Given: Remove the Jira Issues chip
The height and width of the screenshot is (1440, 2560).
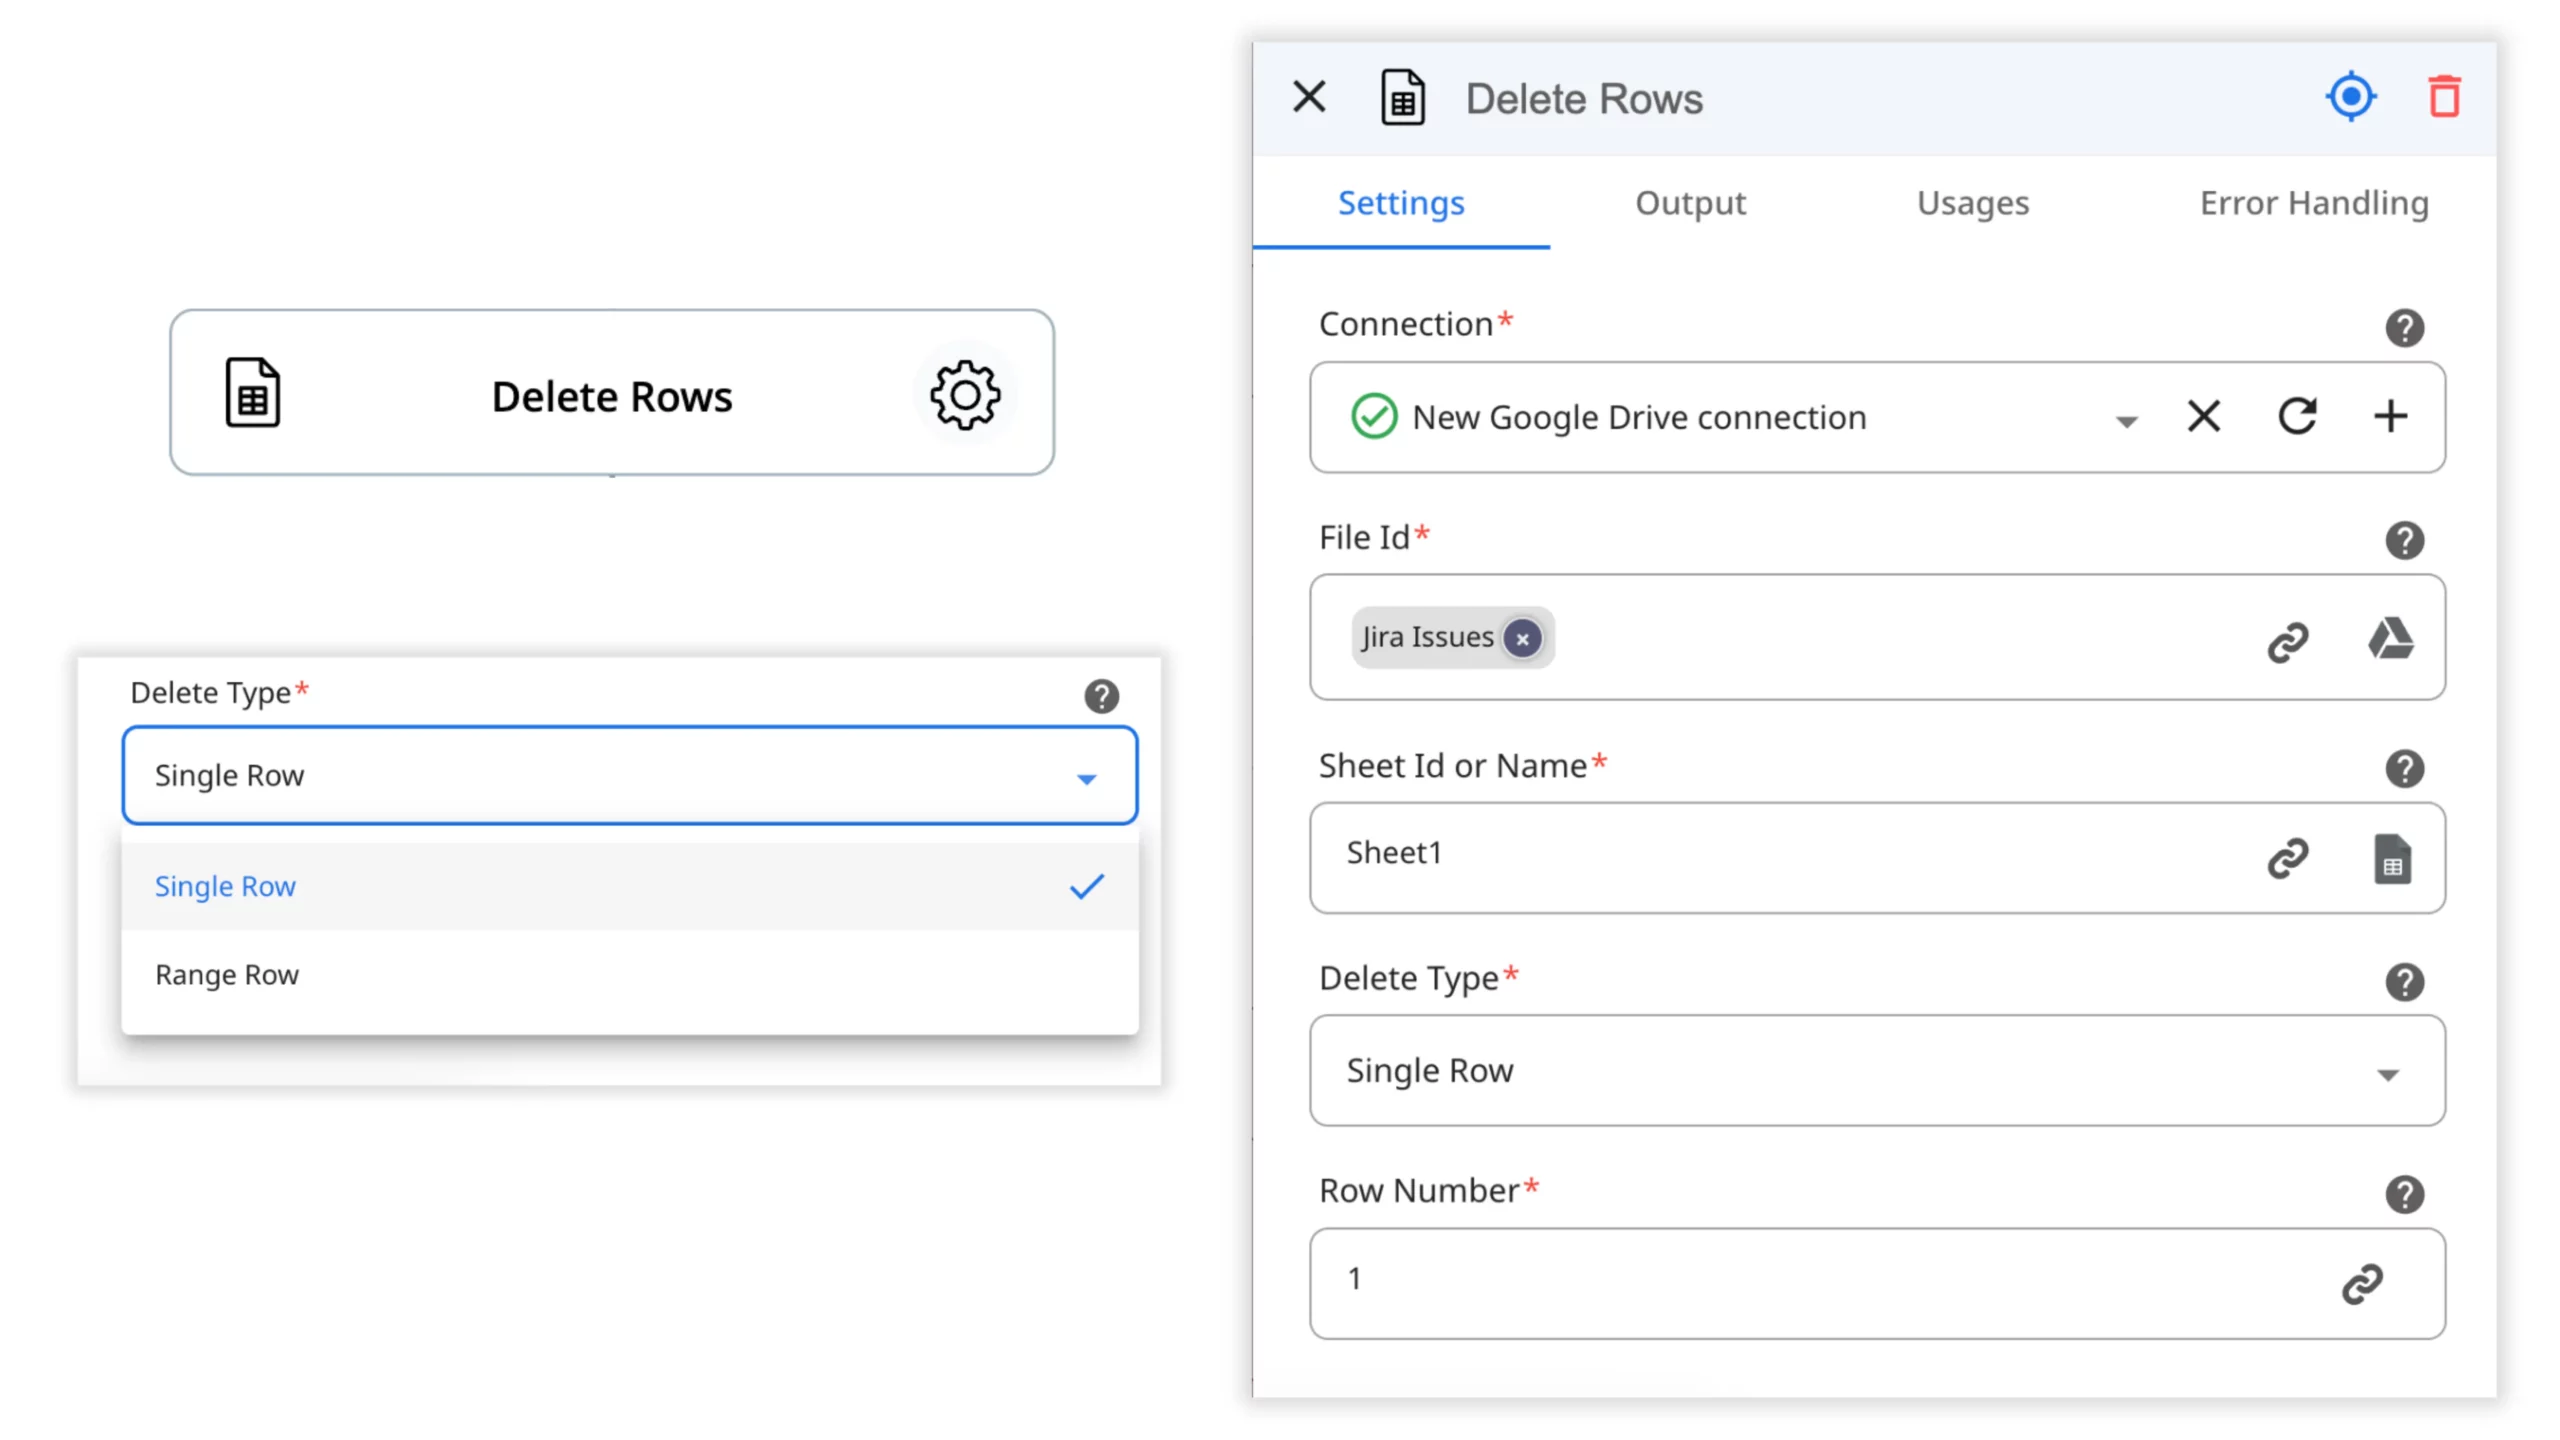Looking at the screenshot, I should point(1522,638).
